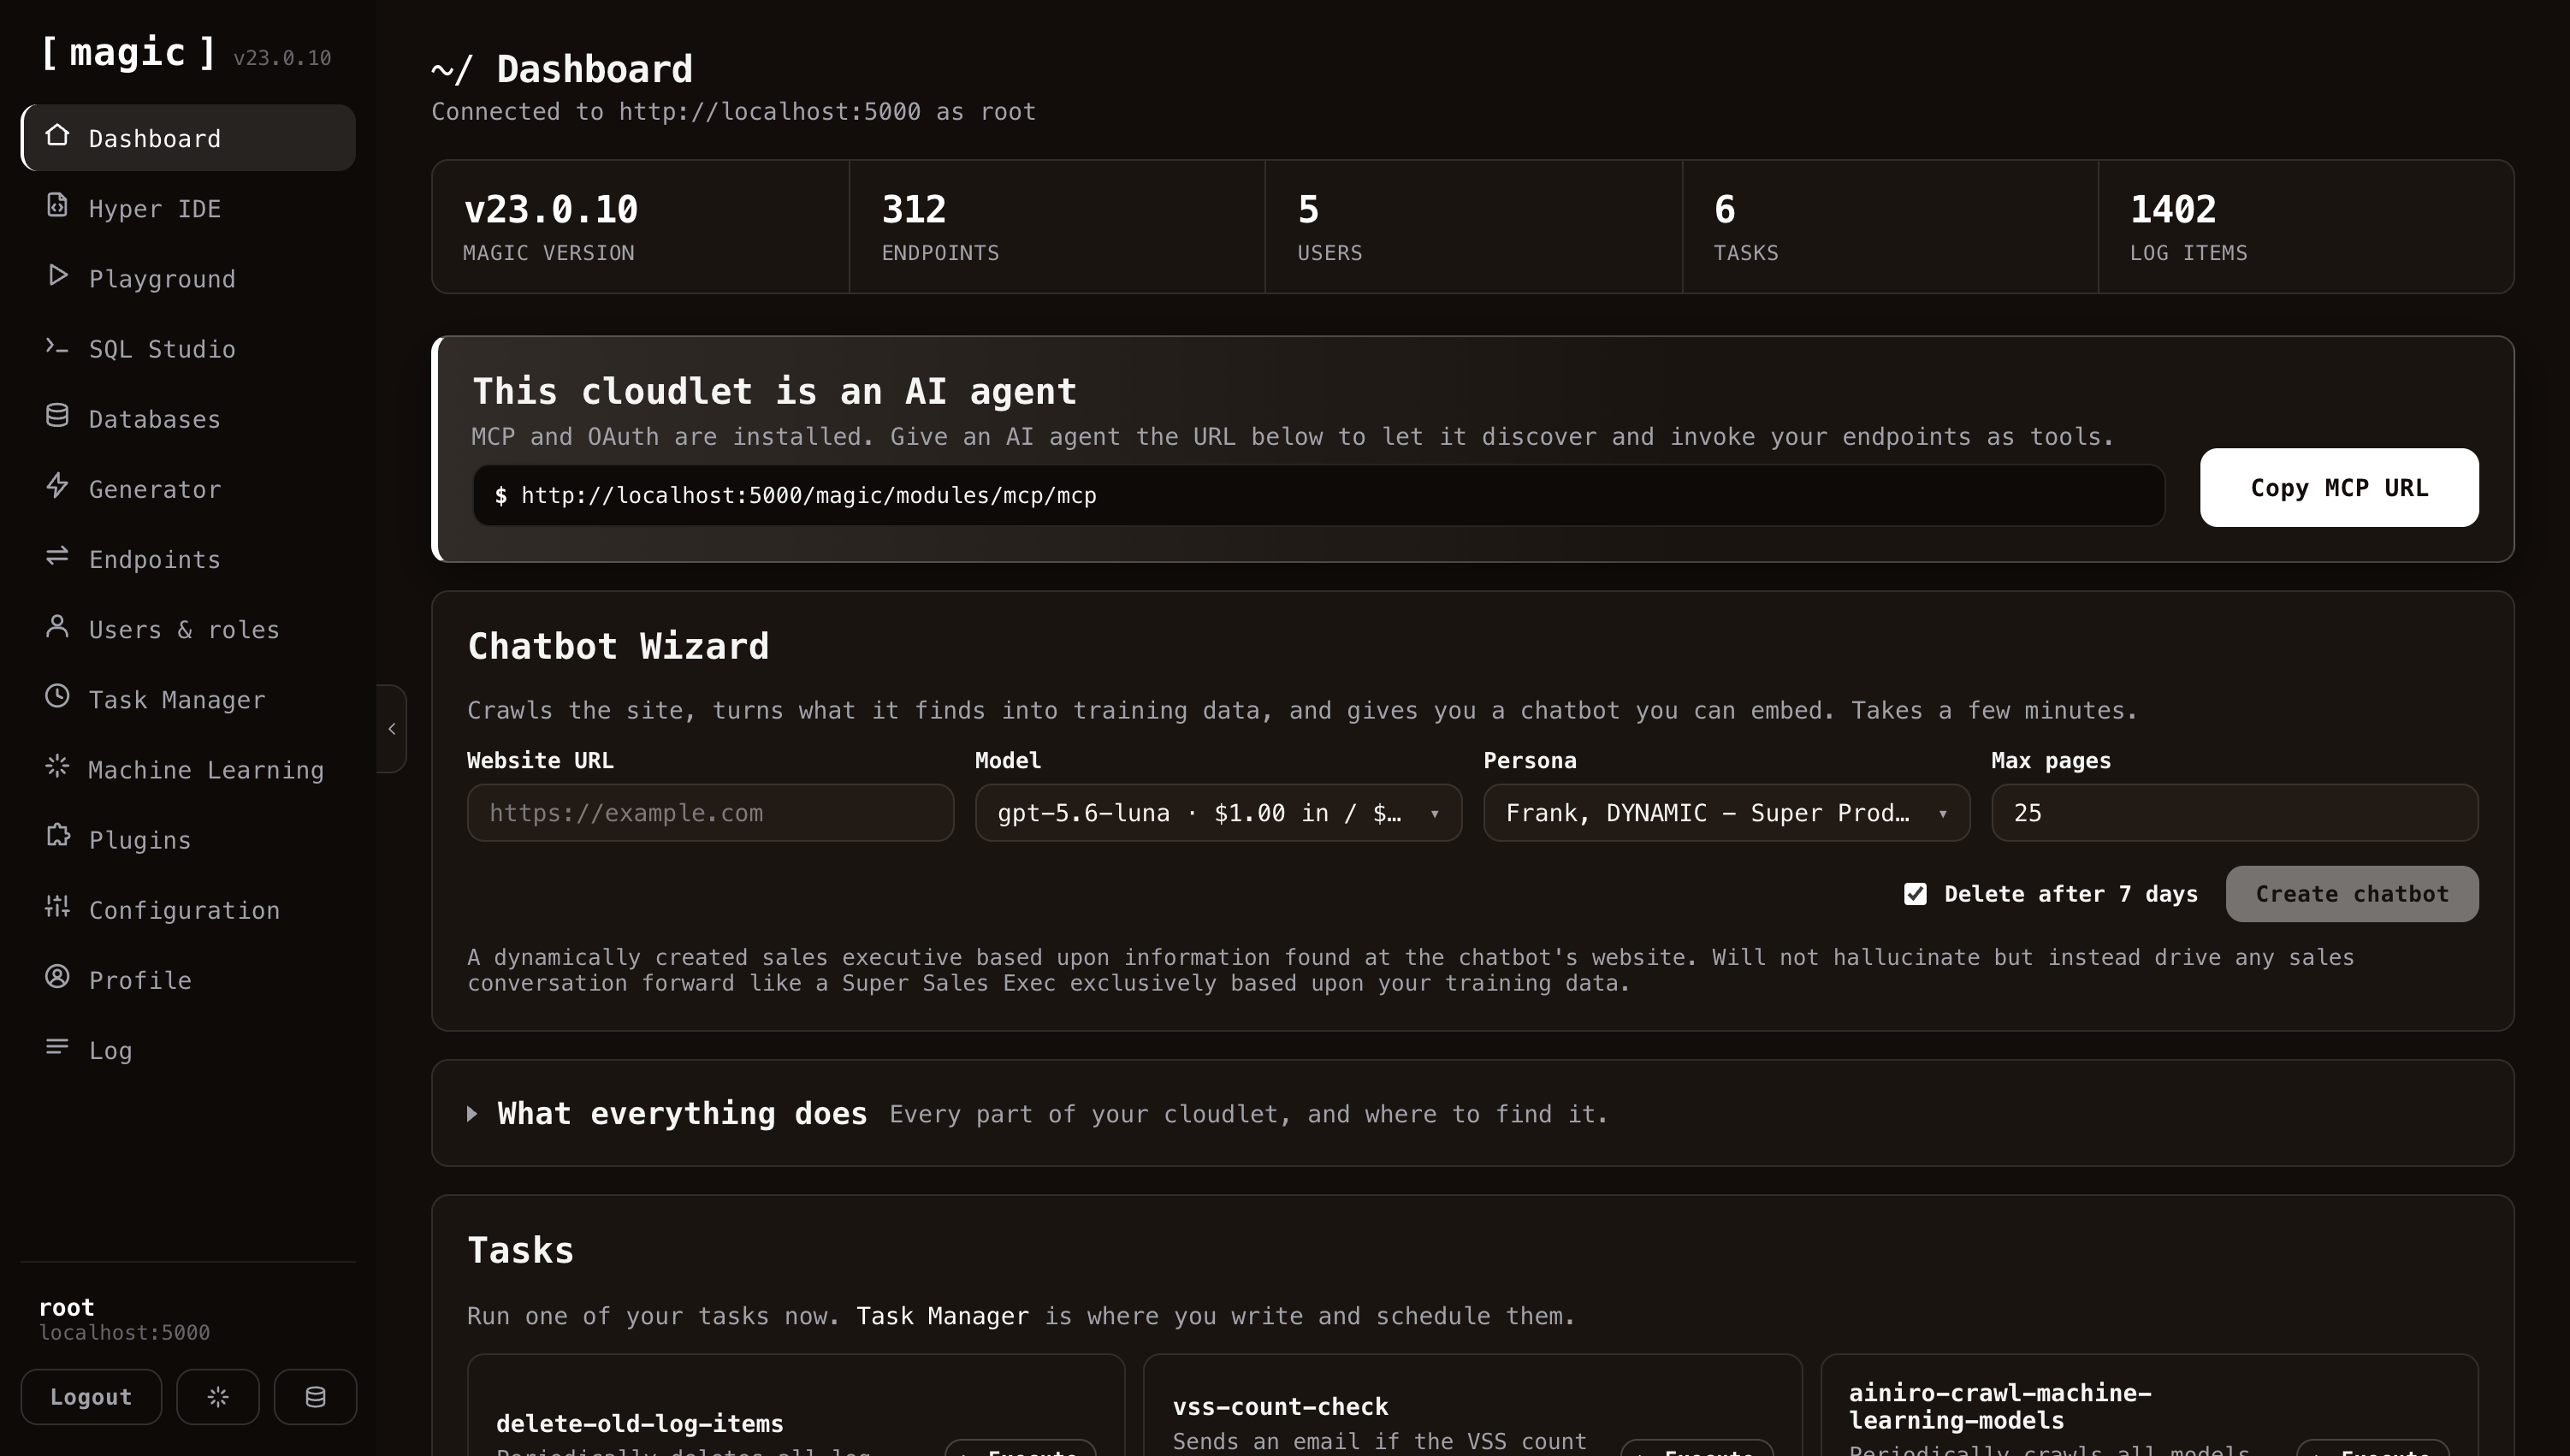
Task: Log out using the Logout button
Action: click(x=91, y=1396)
